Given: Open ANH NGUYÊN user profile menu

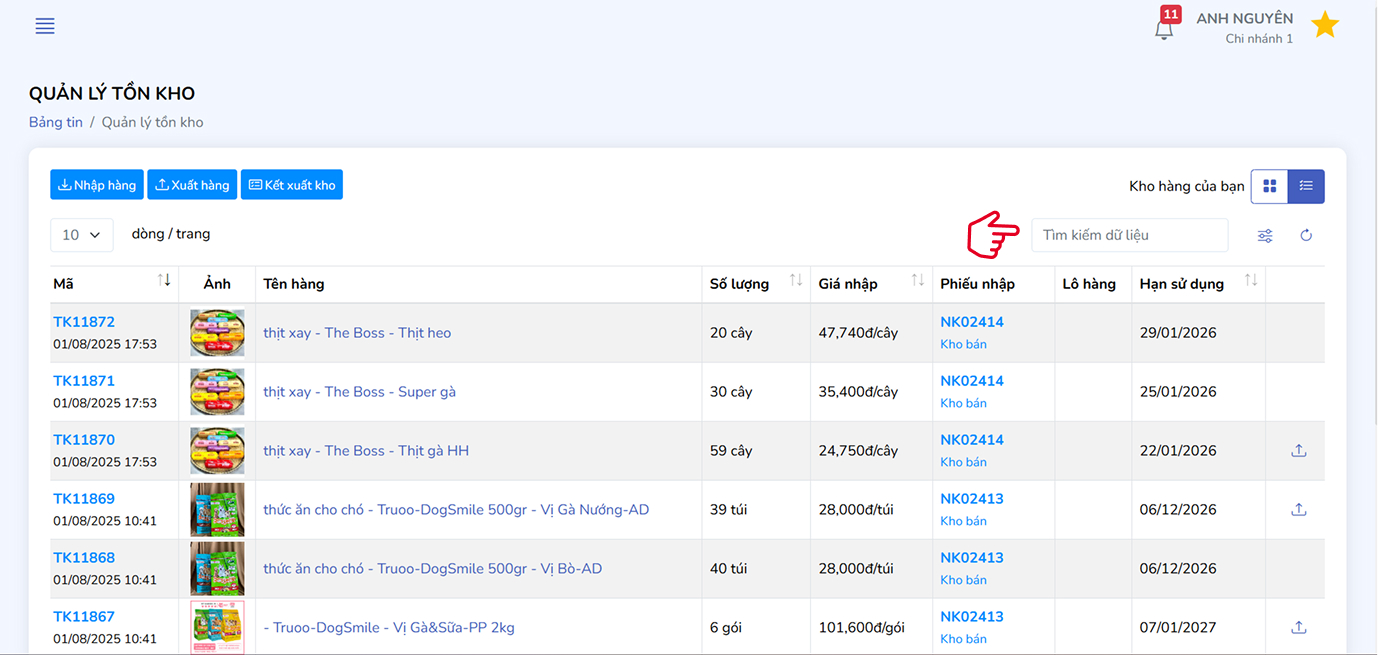Looking at the screenshot, I should click(x=1244, y=27).
